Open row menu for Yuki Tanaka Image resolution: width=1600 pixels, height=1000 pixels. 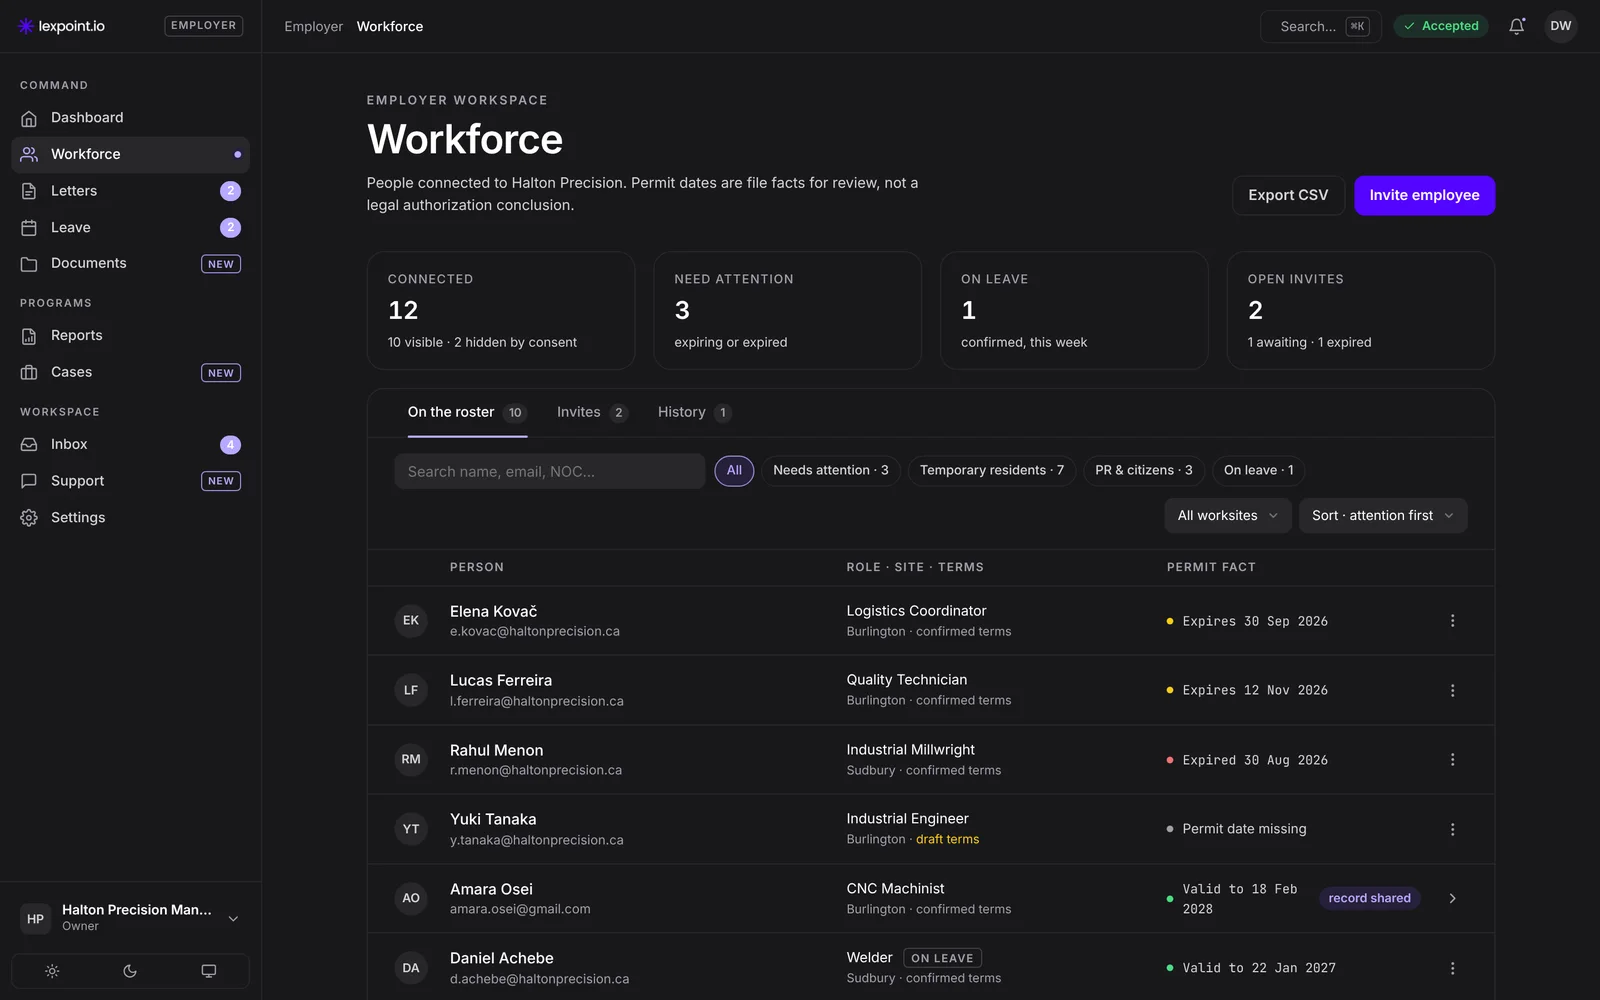click(1452, 830)
